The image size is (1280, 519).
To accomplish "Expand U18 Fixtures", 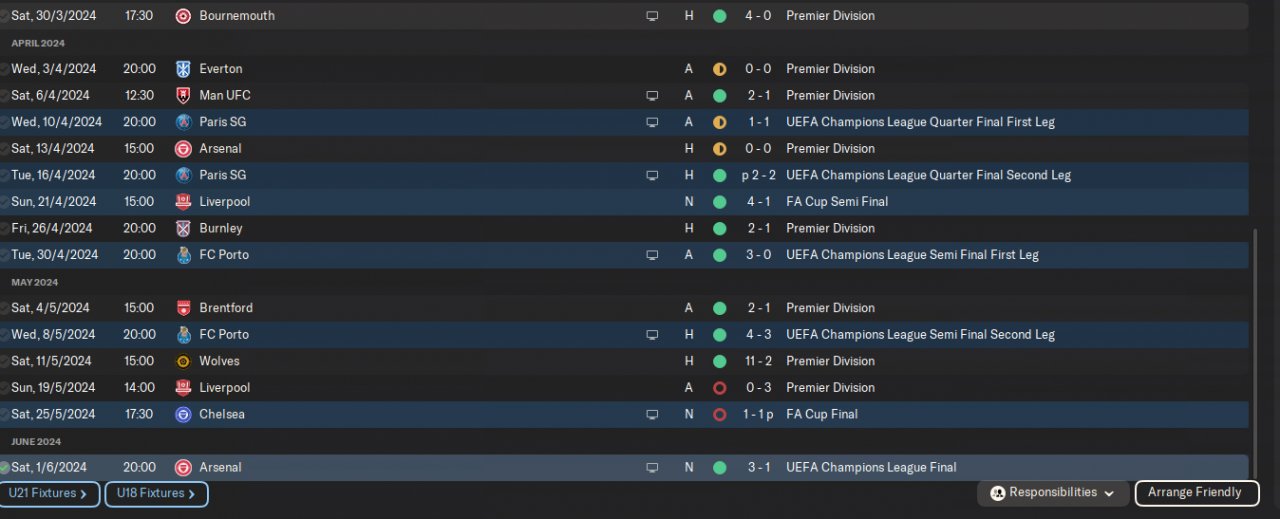I will tap(156, 494).
